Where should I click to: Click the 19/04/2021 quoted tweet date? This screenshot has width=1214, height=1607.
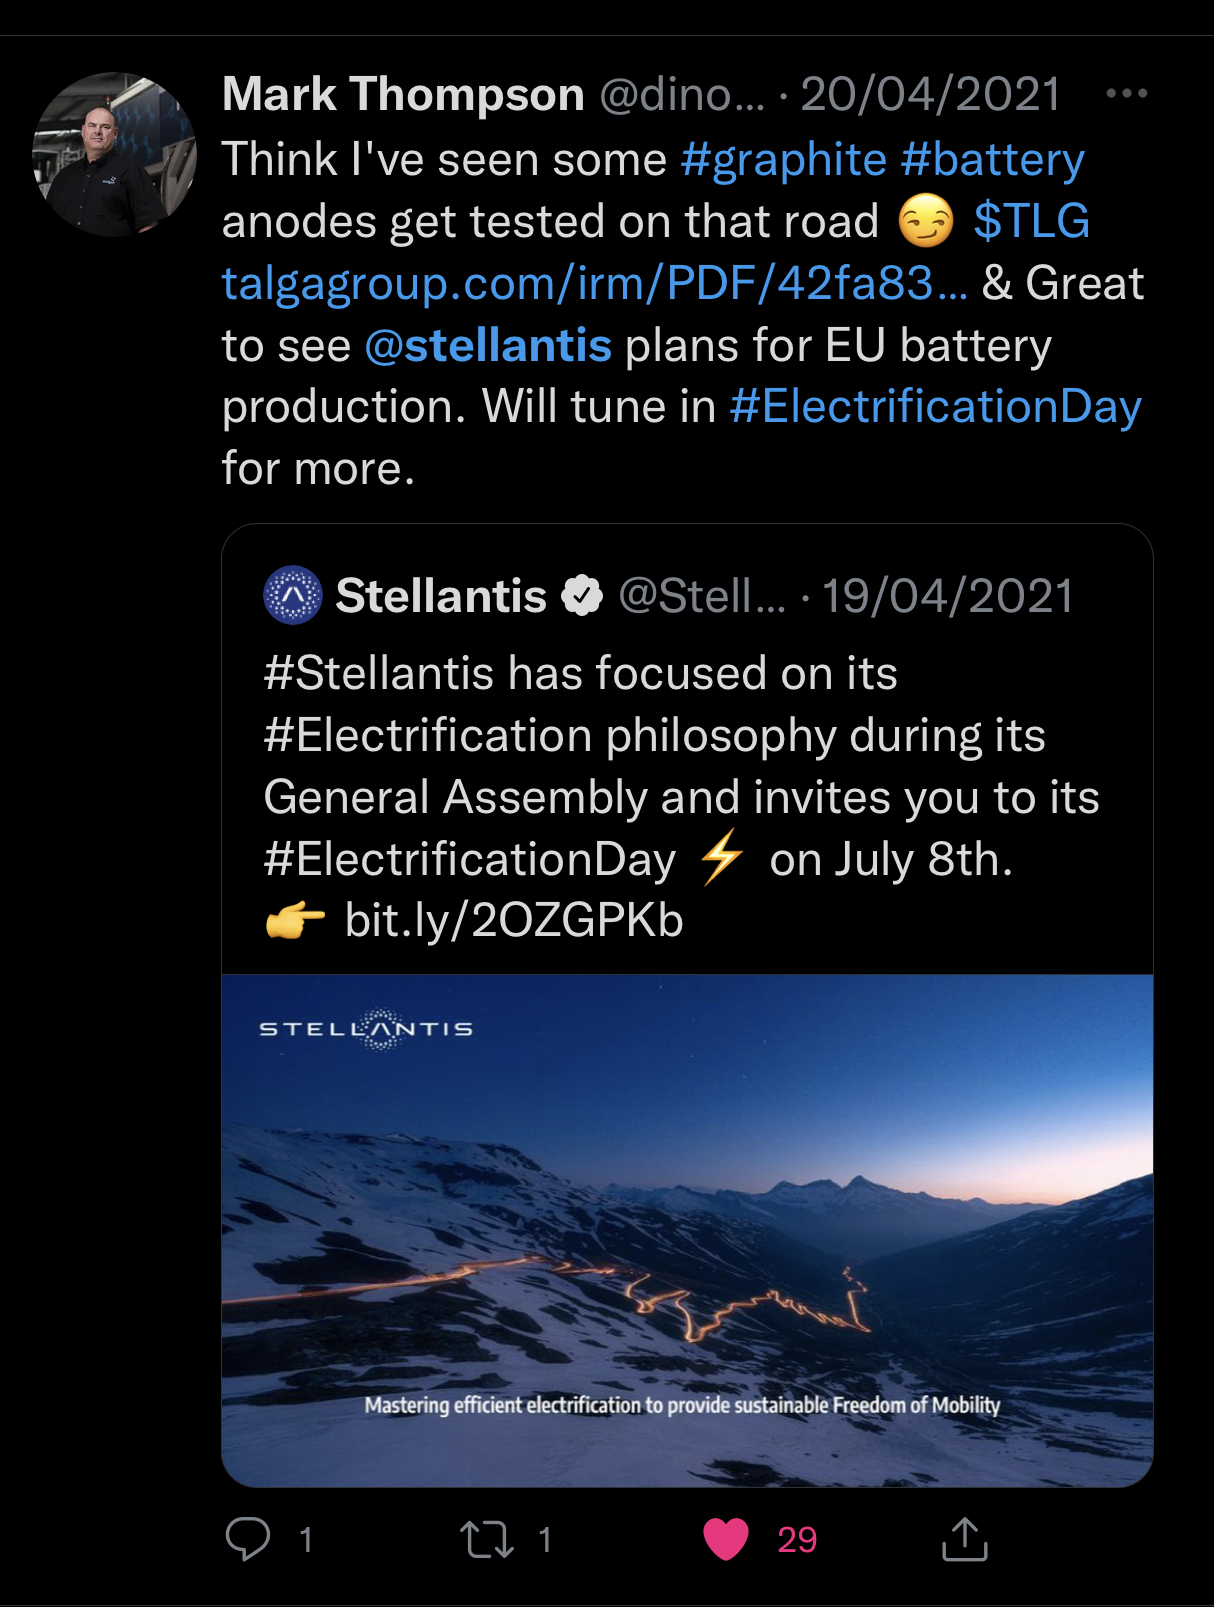pos(947,596)
